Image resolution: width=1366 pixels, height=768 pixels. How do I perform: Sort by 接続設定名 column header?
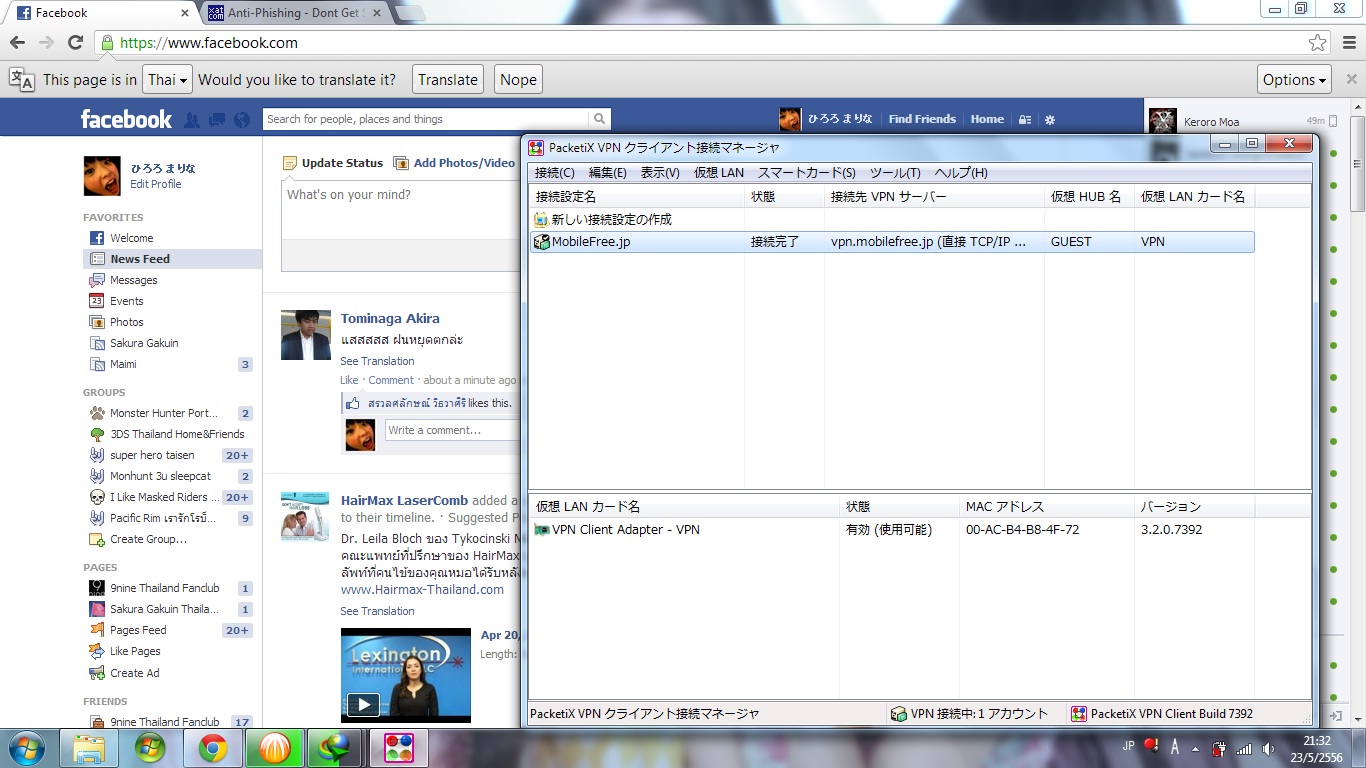pos(637,197)
